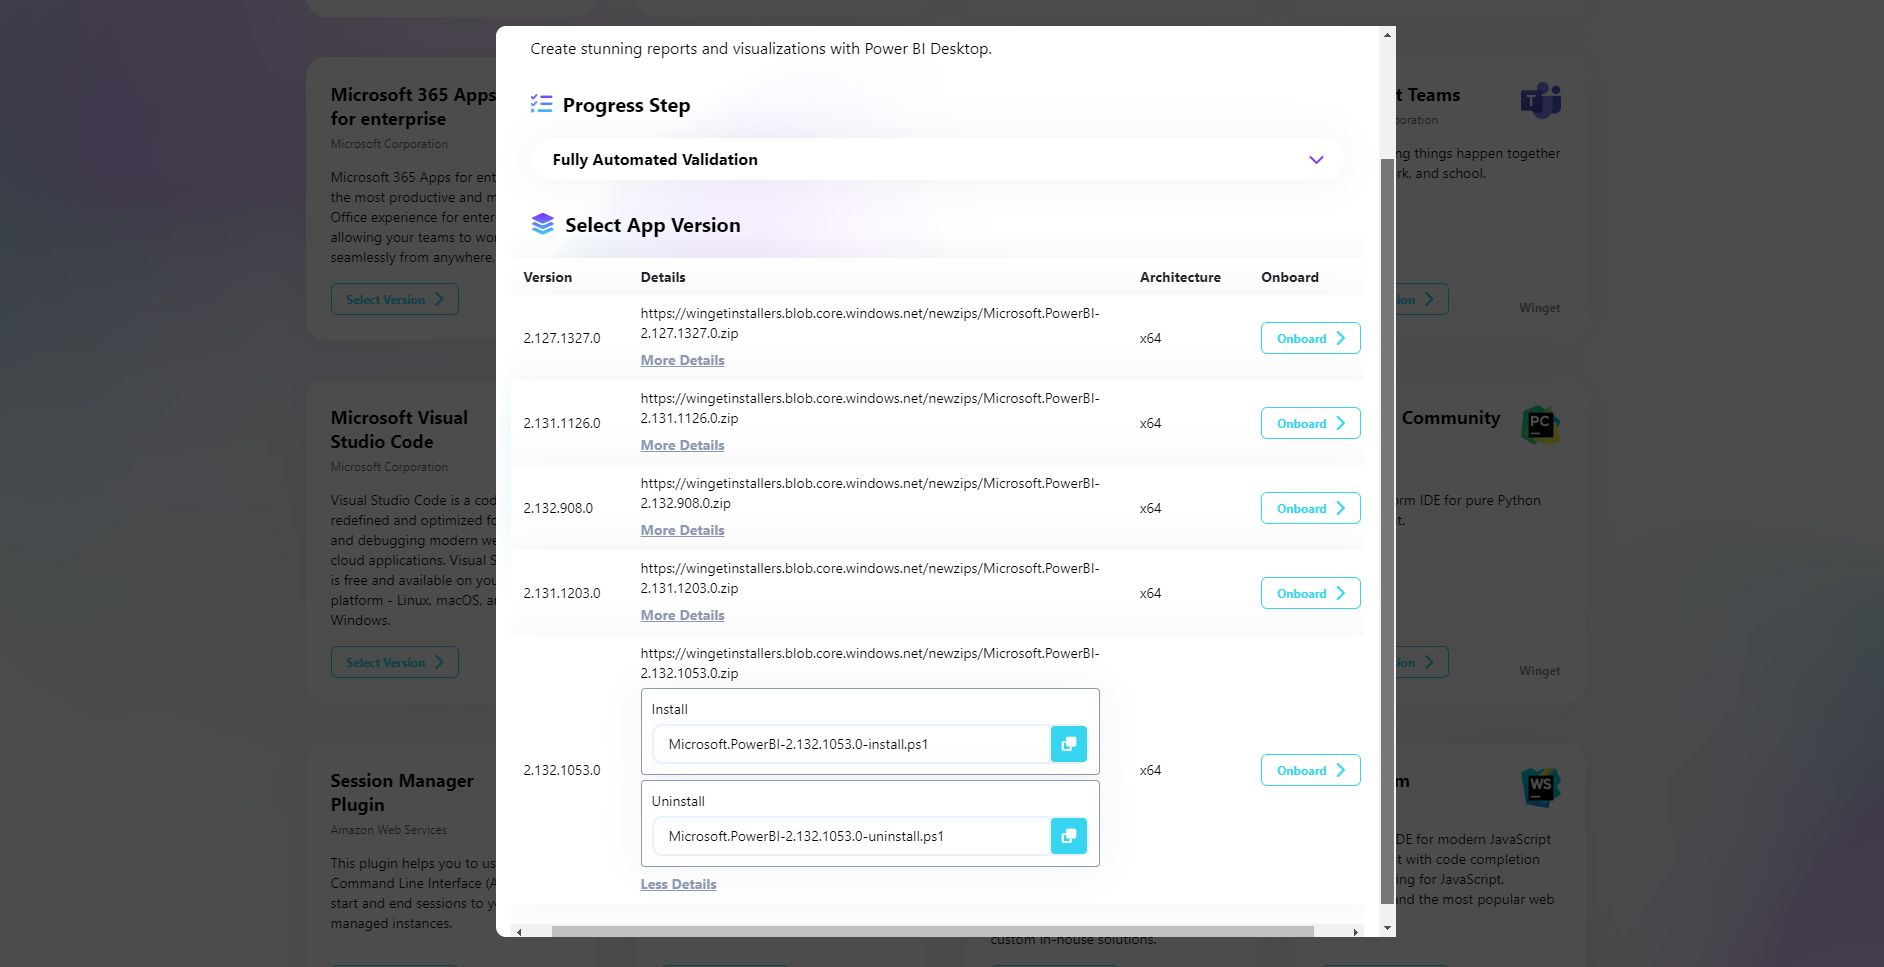Click the dialog's horizontal scrollbar

click(932, 931)
